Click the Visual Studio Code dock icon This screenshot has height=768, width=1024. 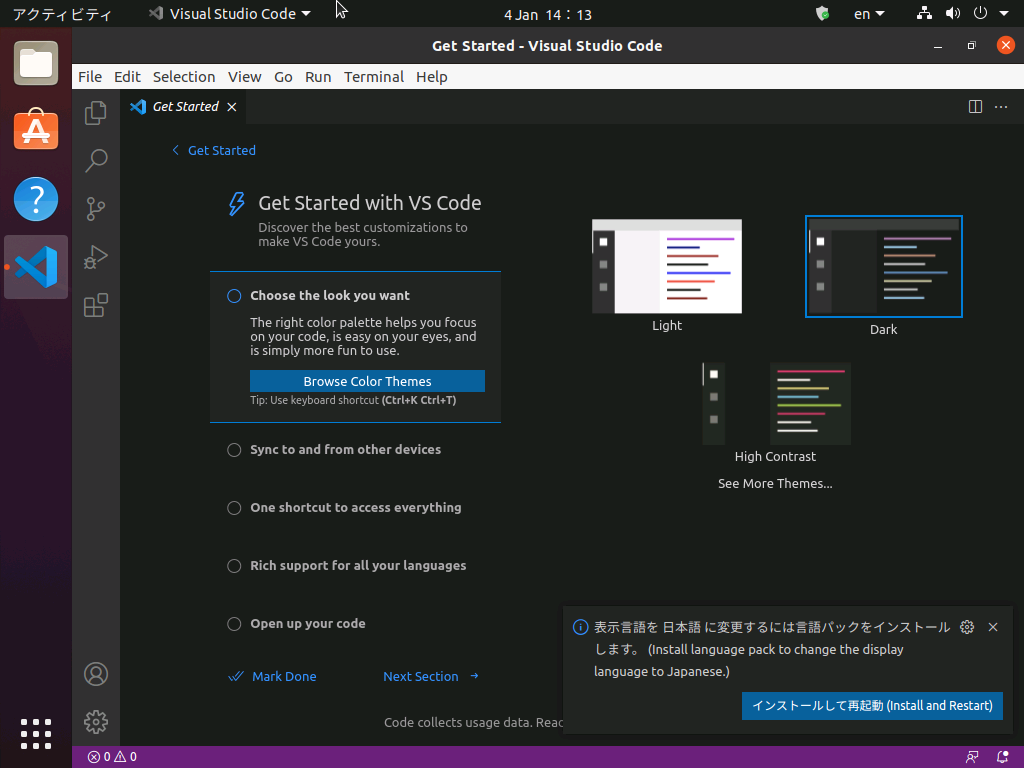(36, 267)
